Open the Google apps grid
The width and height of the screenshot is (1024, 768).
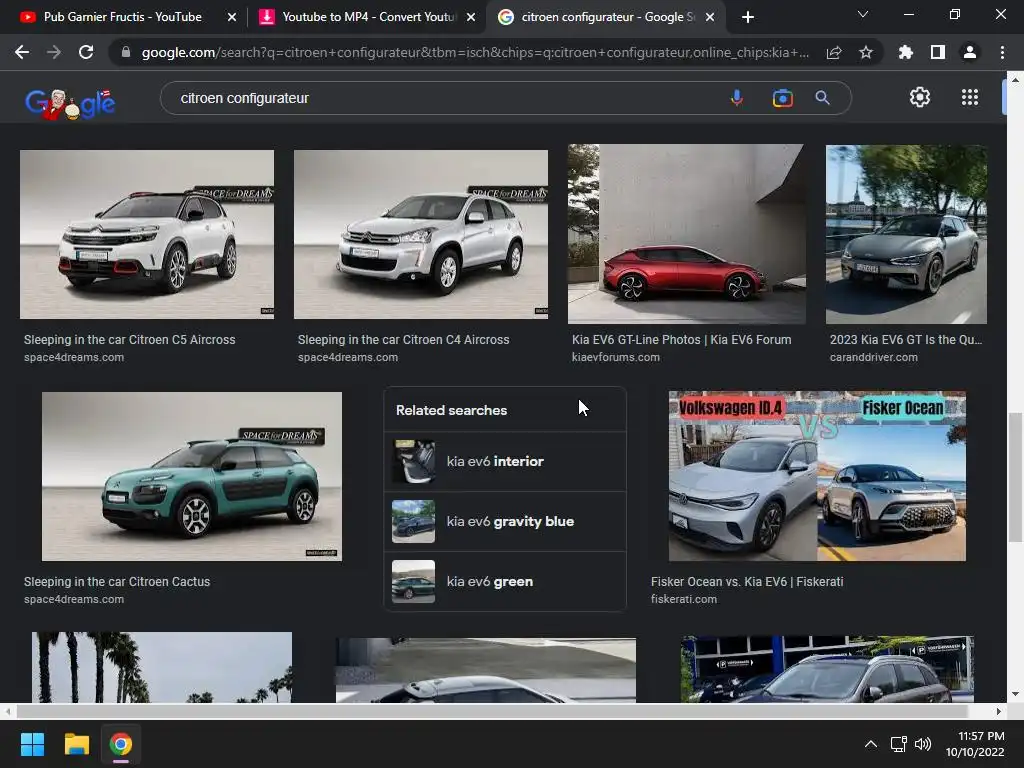coord(970,97)
